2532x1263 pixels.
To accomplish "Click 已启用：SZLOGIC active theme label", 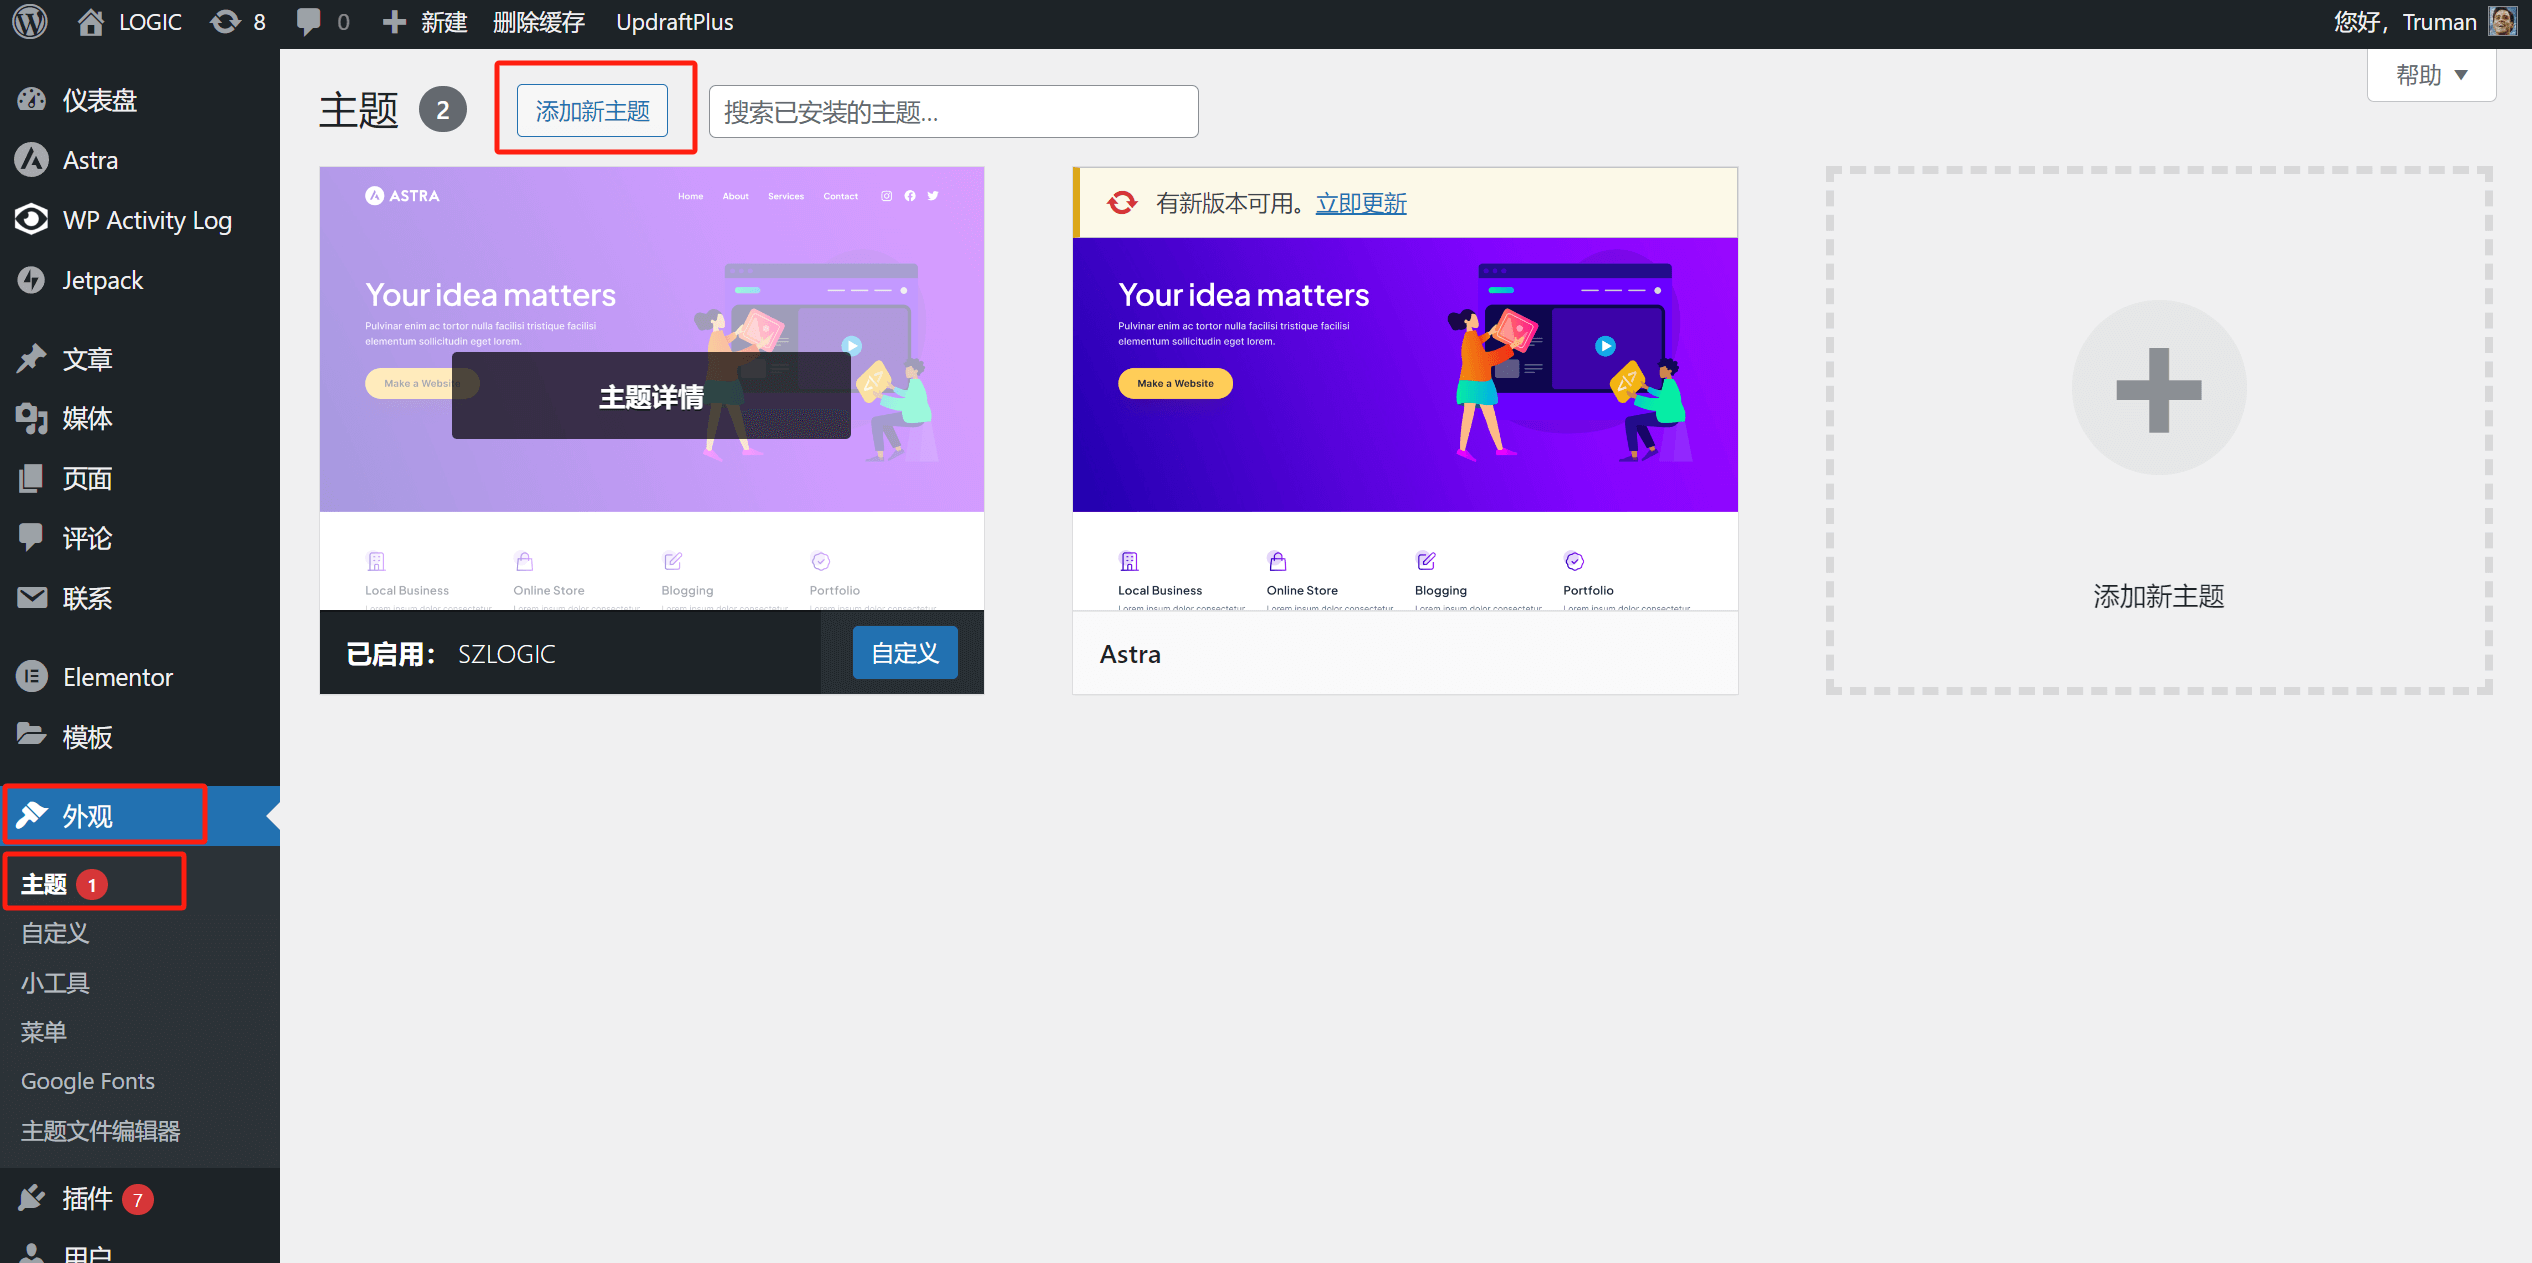I will coord(450,654).
